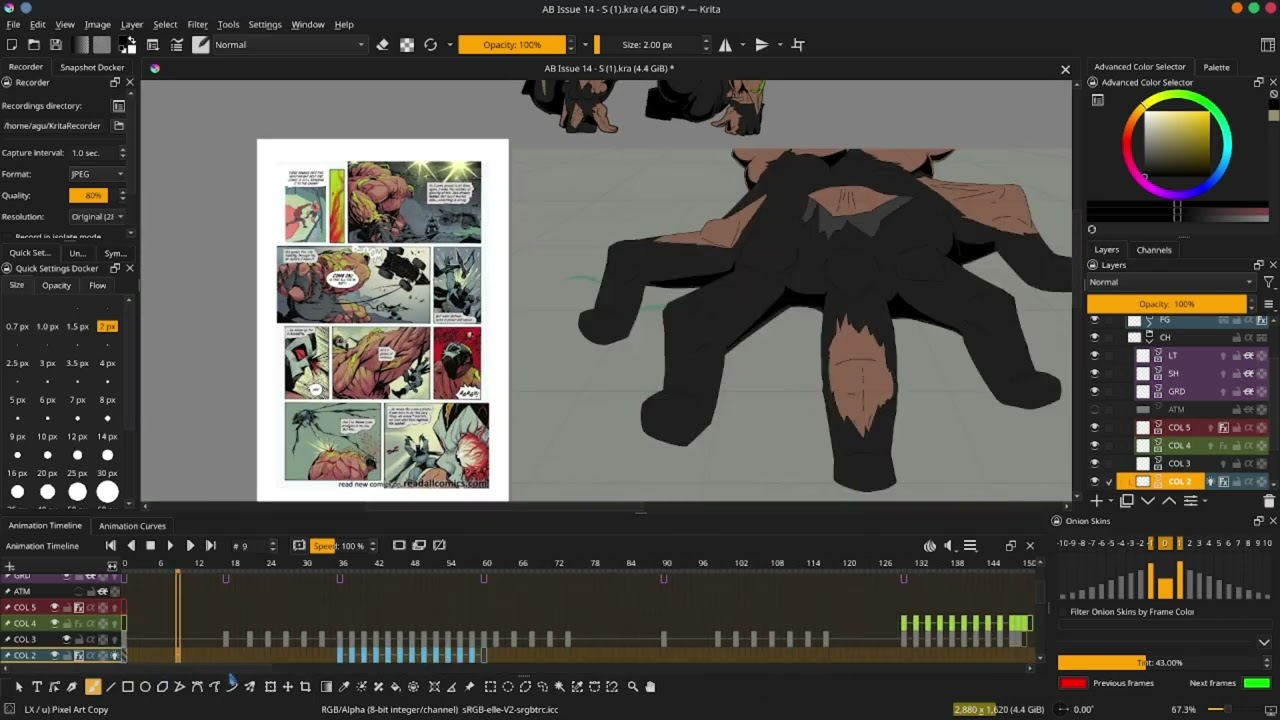
Task: Open the Settings menu
Action: tap(265, 24)
